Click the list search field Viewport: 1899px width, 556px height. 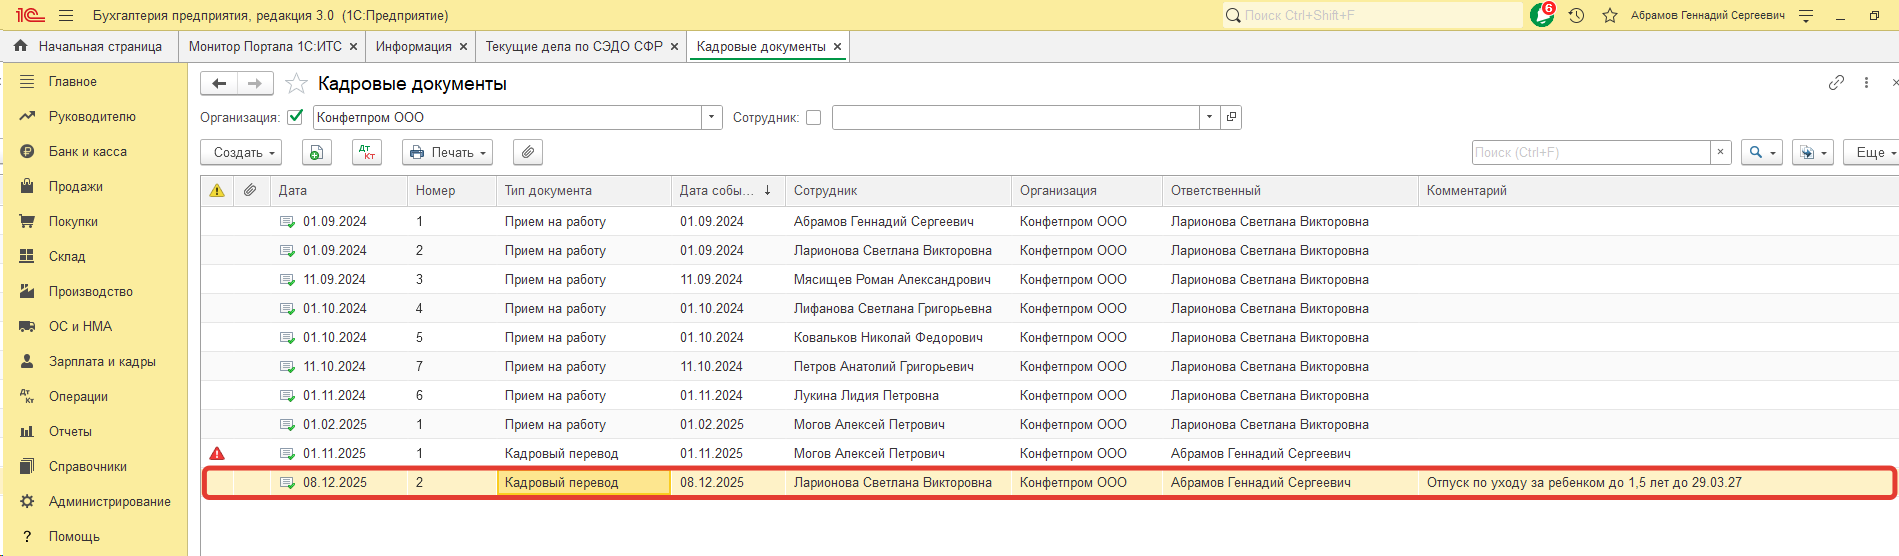[x=1590, y=152]
